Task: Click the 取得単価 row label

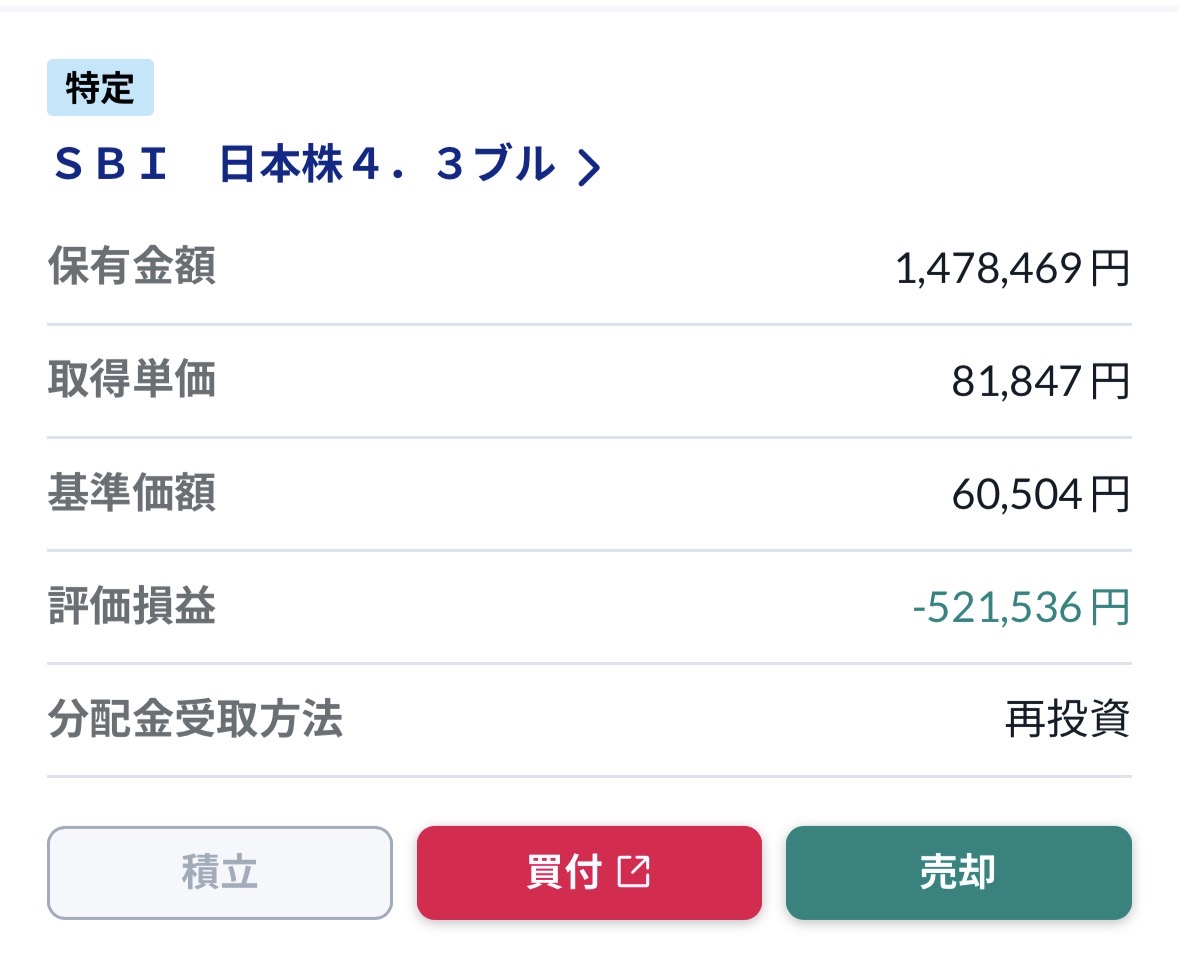Action: (x=132, y=379)
